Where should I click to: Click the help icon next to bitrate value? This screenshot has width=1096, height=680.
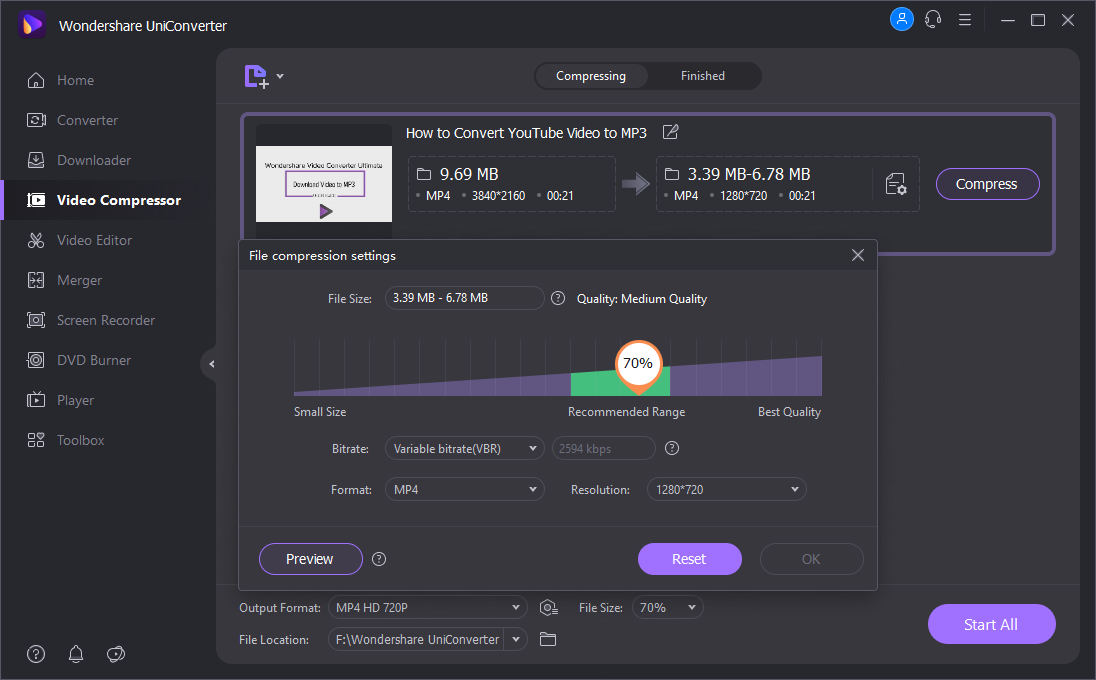point(672,449)
